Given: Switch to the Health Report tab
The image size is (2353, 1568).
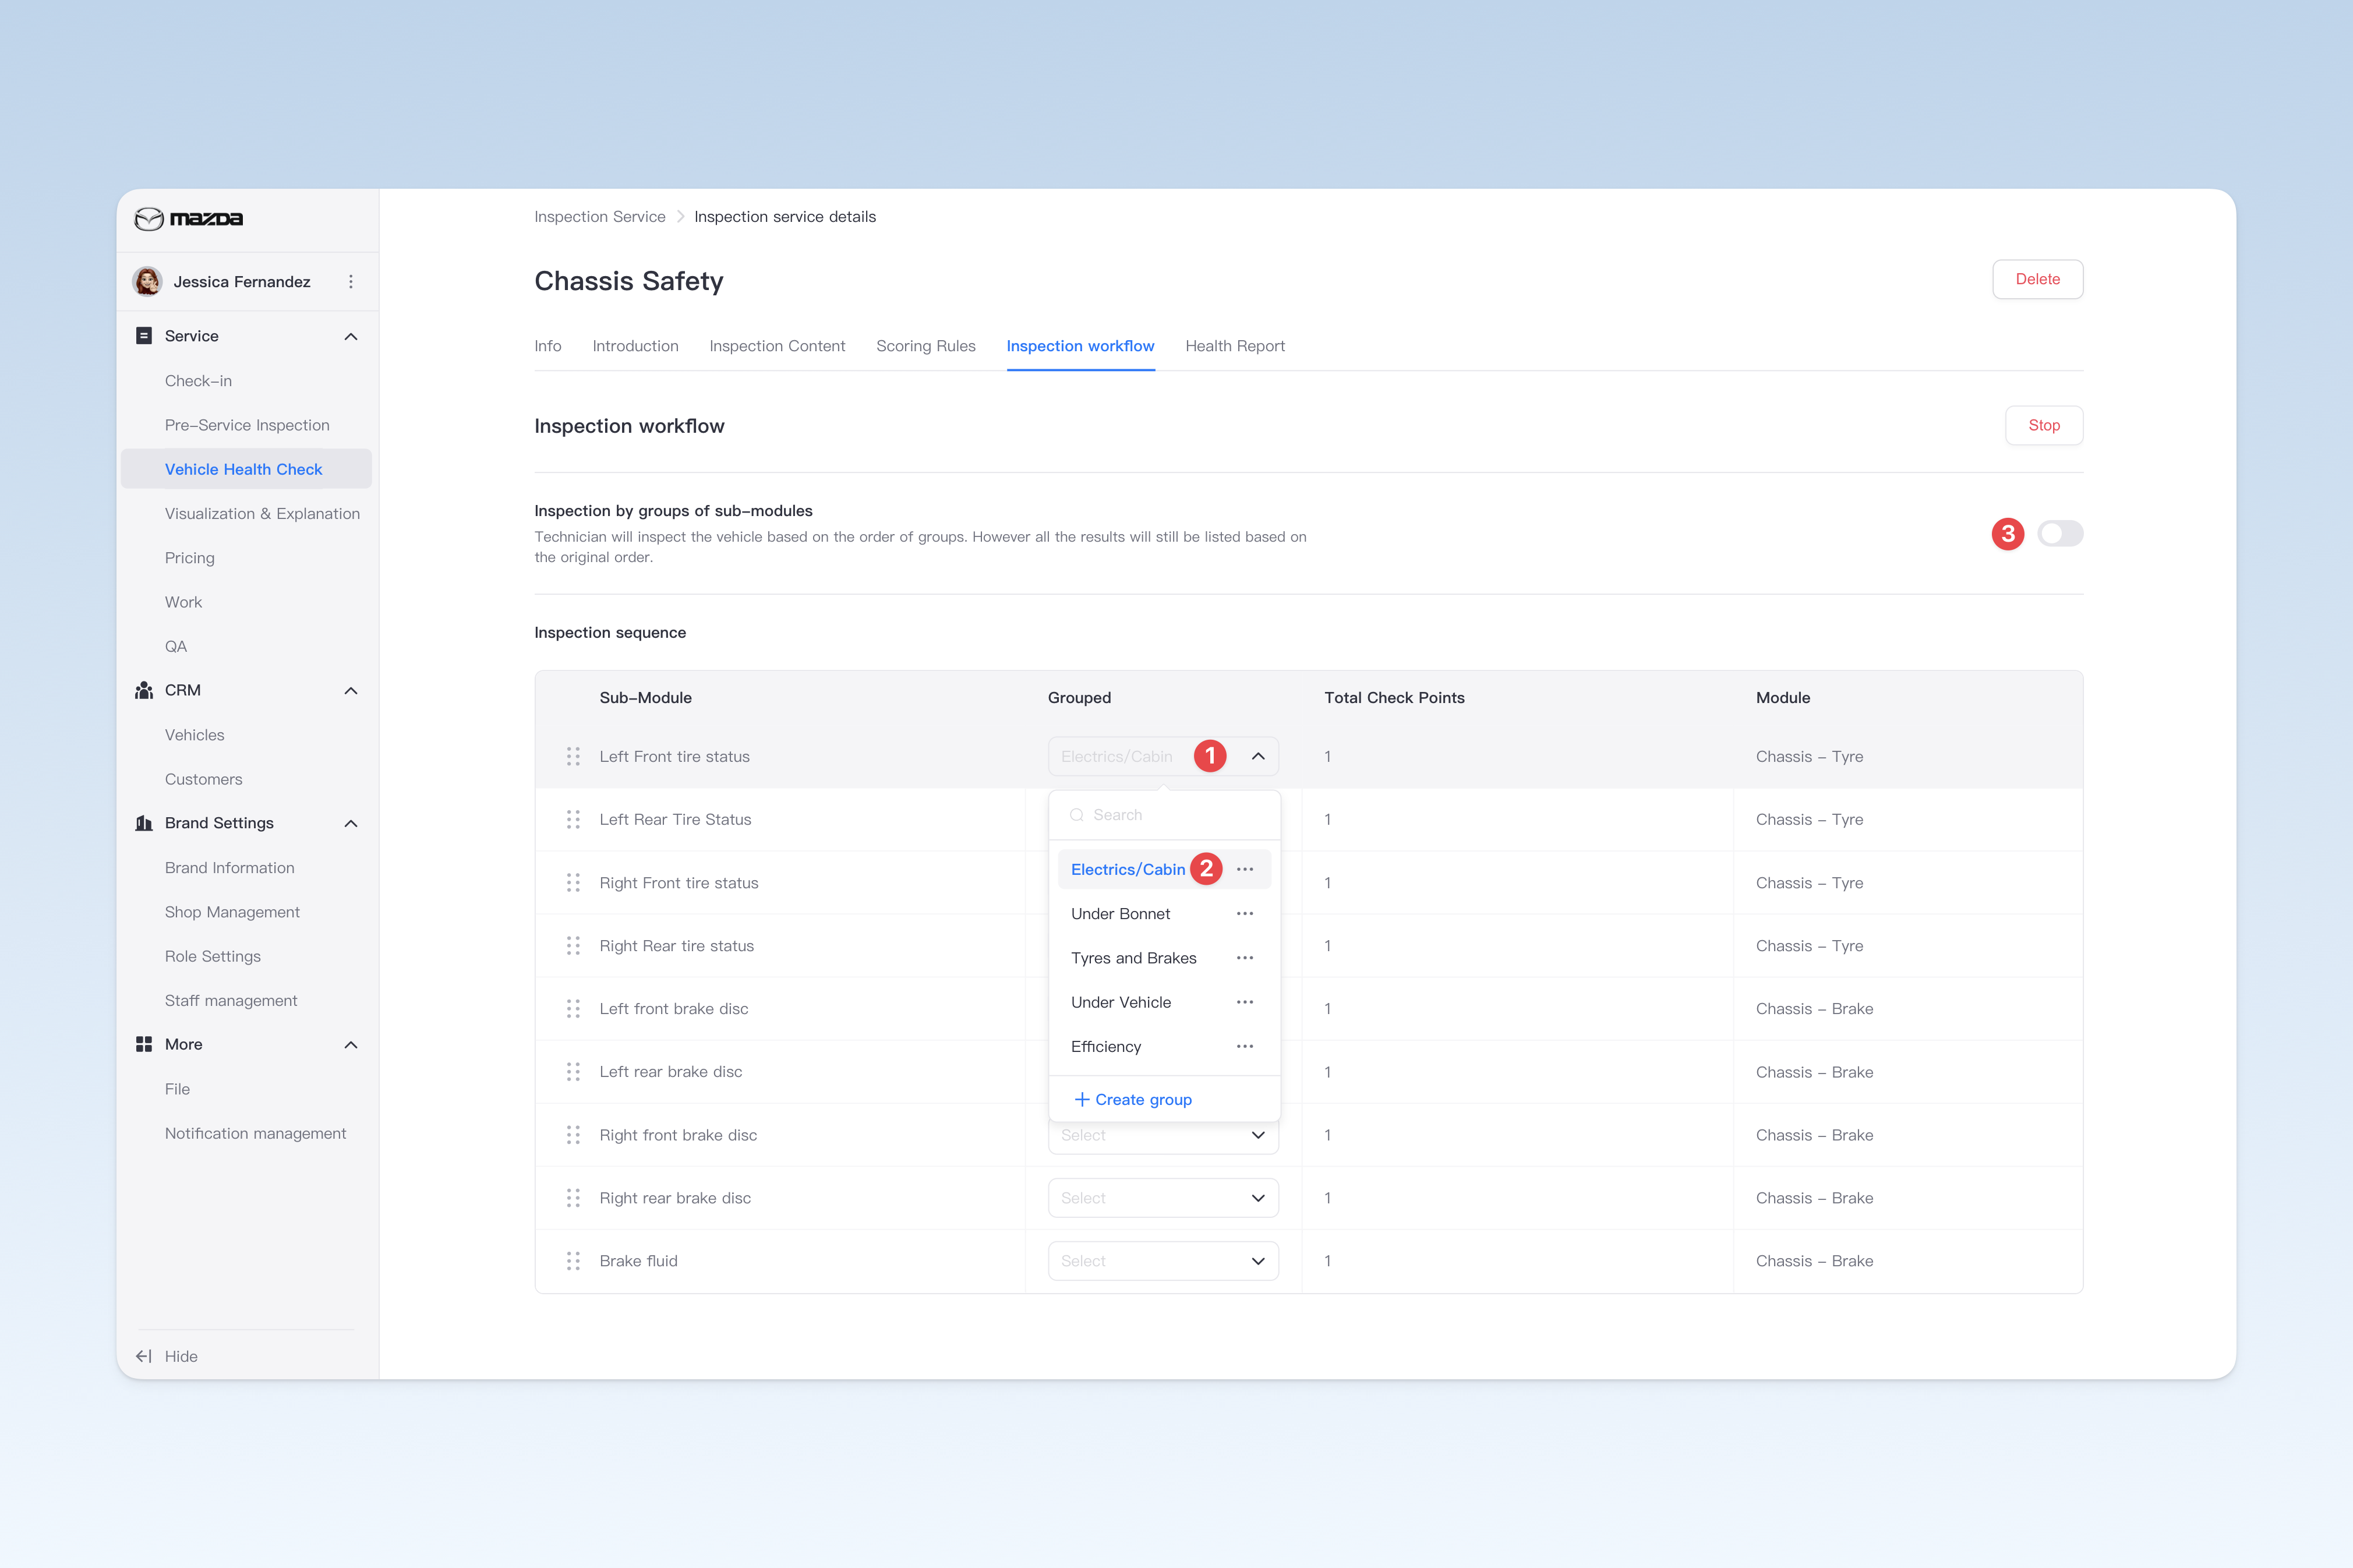Looking at the screenshot, I should (x=1235, y=346).
